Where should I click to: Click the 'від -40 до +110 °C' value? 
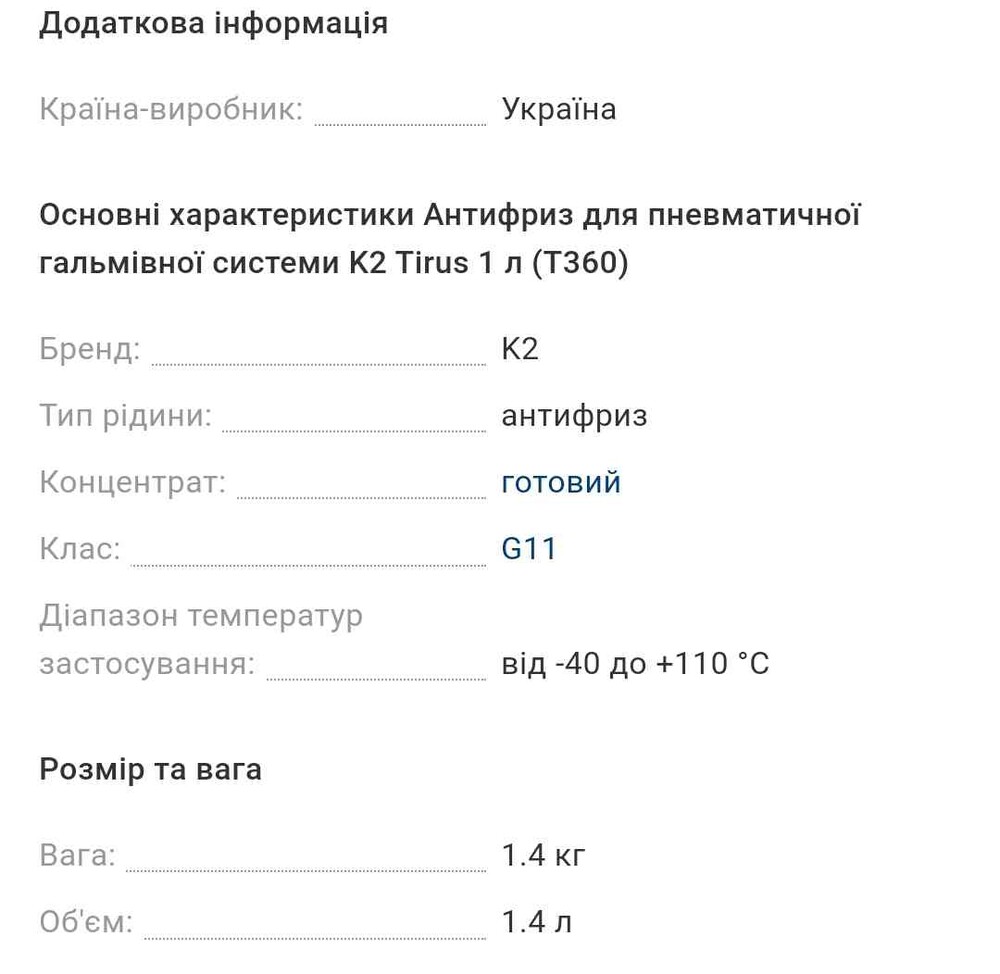(x=635, y=663)
